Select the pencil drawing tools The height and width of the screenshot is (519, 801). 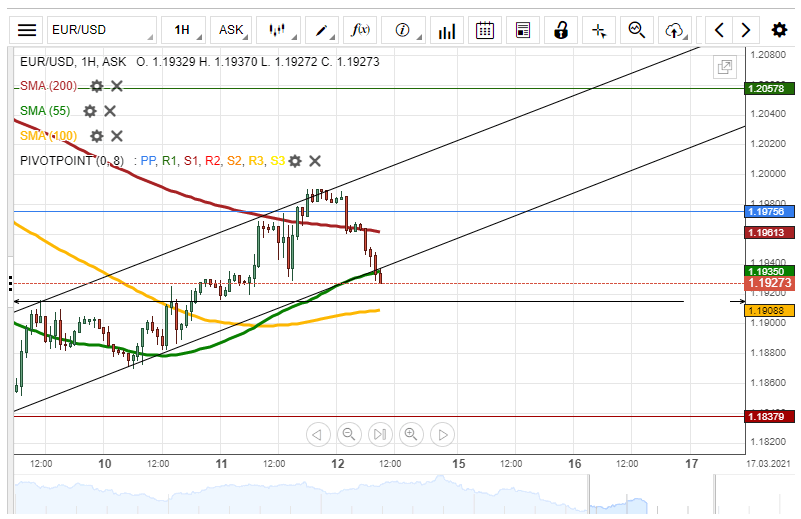[x=322, y=30]
